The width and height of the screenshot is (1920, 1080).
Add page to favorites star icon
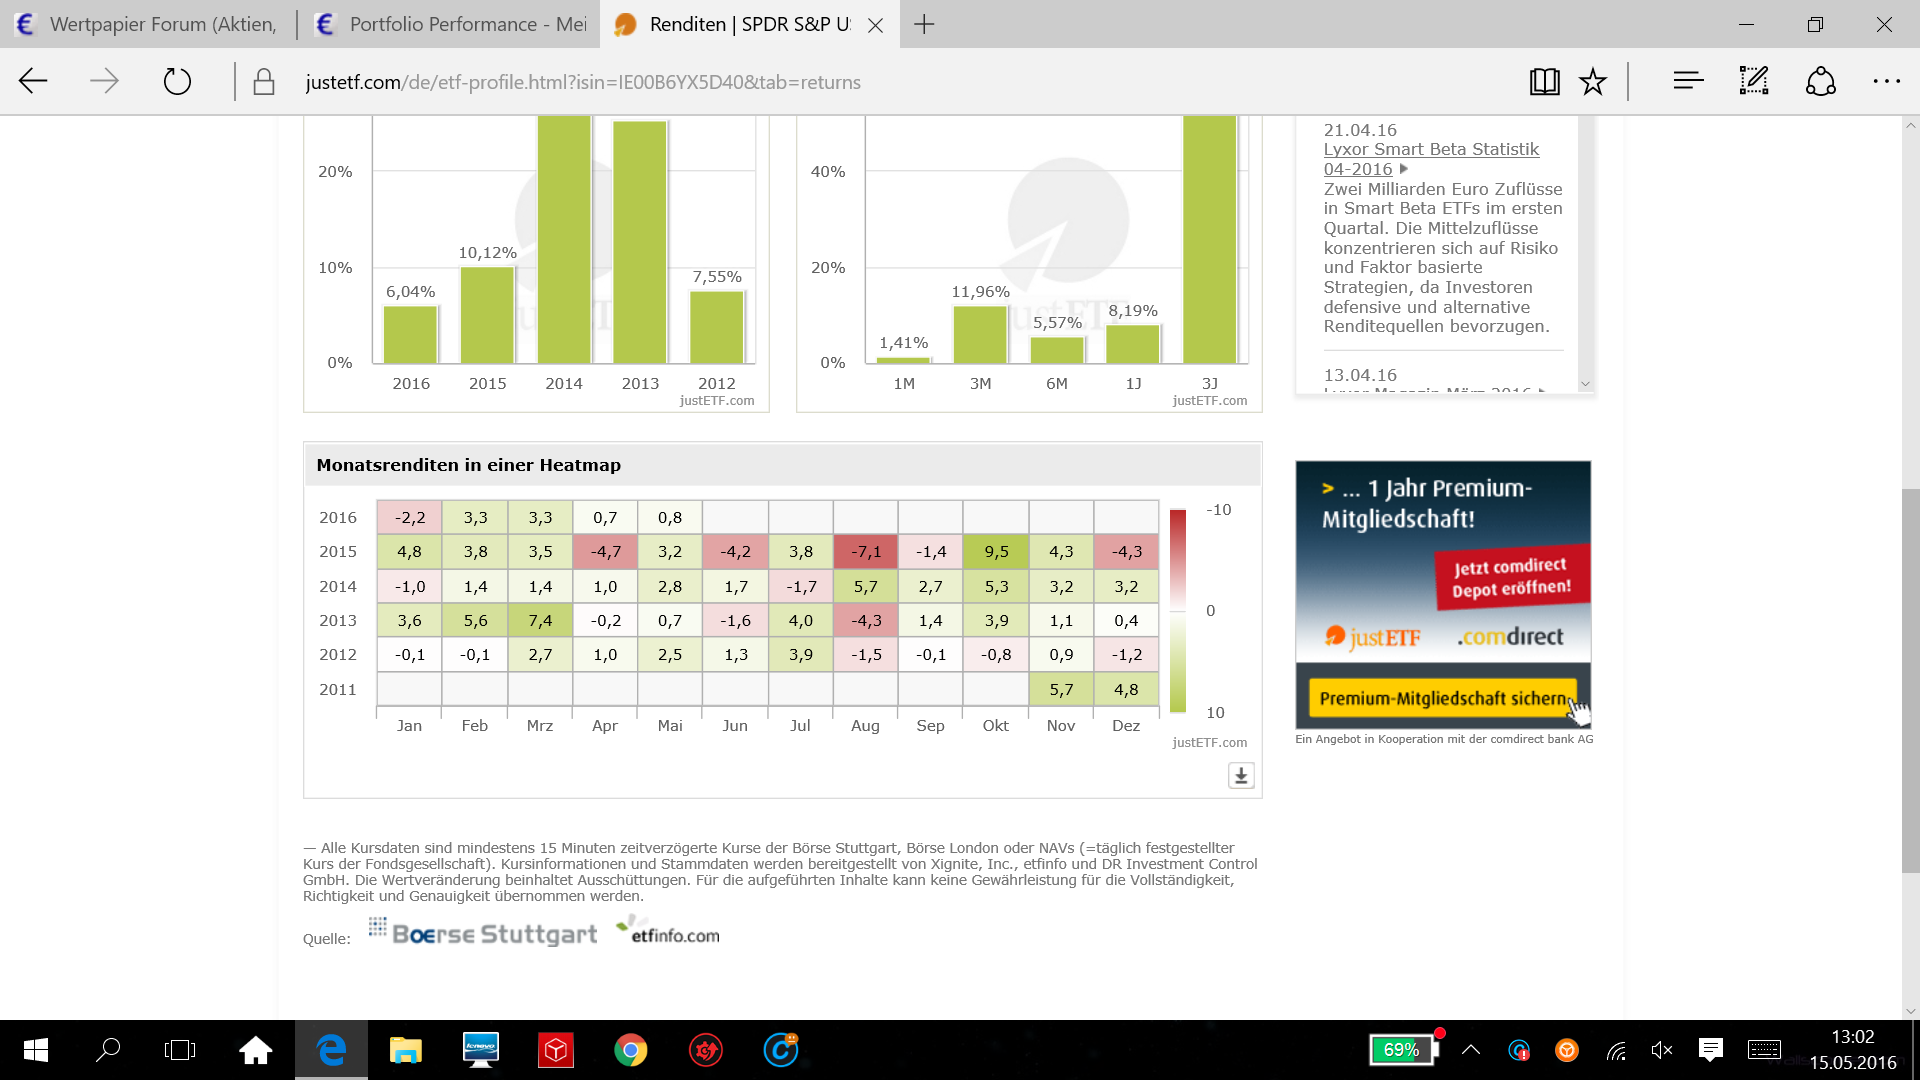pos(1593,82)
